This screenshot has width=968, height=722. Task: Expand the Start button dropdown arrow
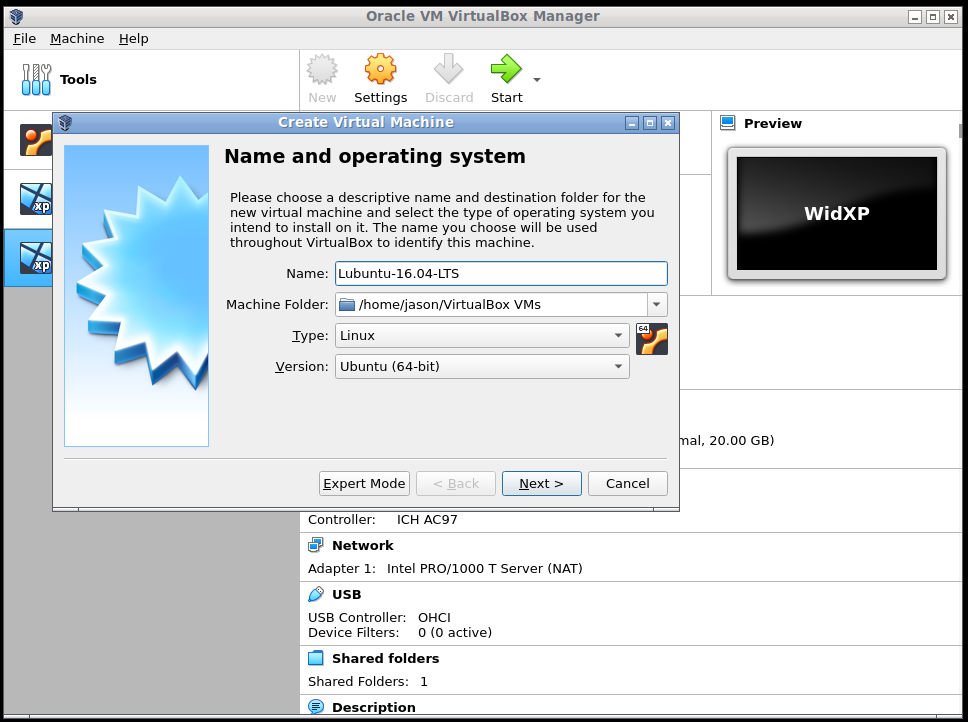536,80
